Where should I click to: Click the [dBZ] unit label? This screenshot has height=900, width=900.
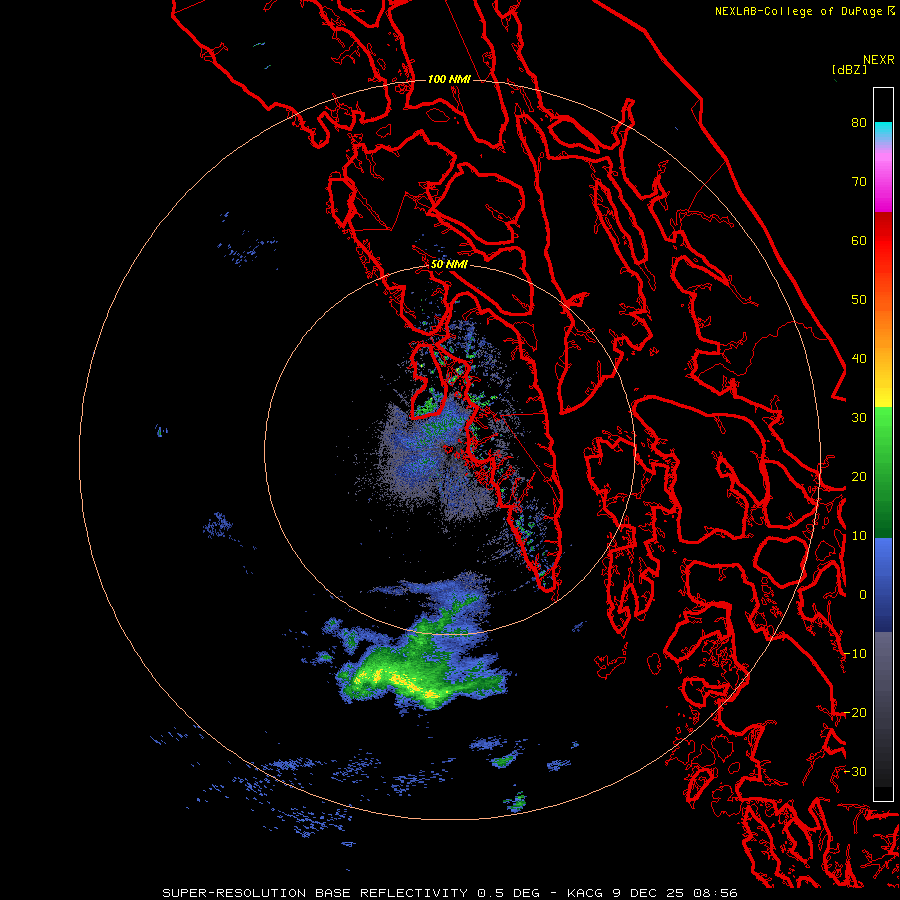point(849,70)
